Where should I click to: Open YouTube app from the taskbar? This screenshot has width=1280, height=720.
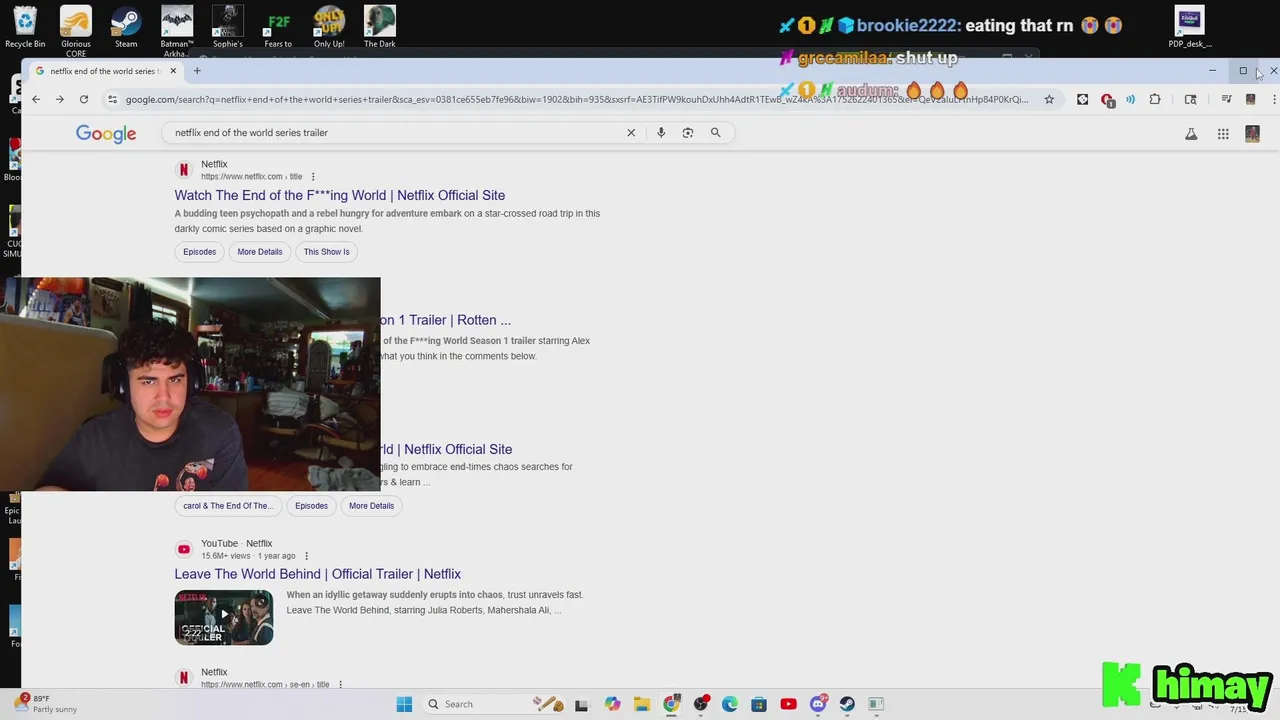[788, 704]
